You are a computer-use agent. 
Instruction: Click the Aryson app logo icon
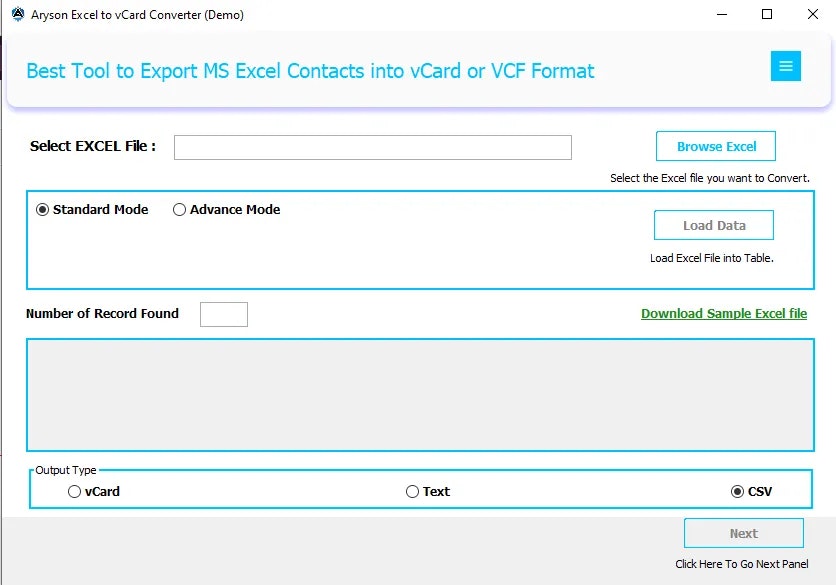18,14
